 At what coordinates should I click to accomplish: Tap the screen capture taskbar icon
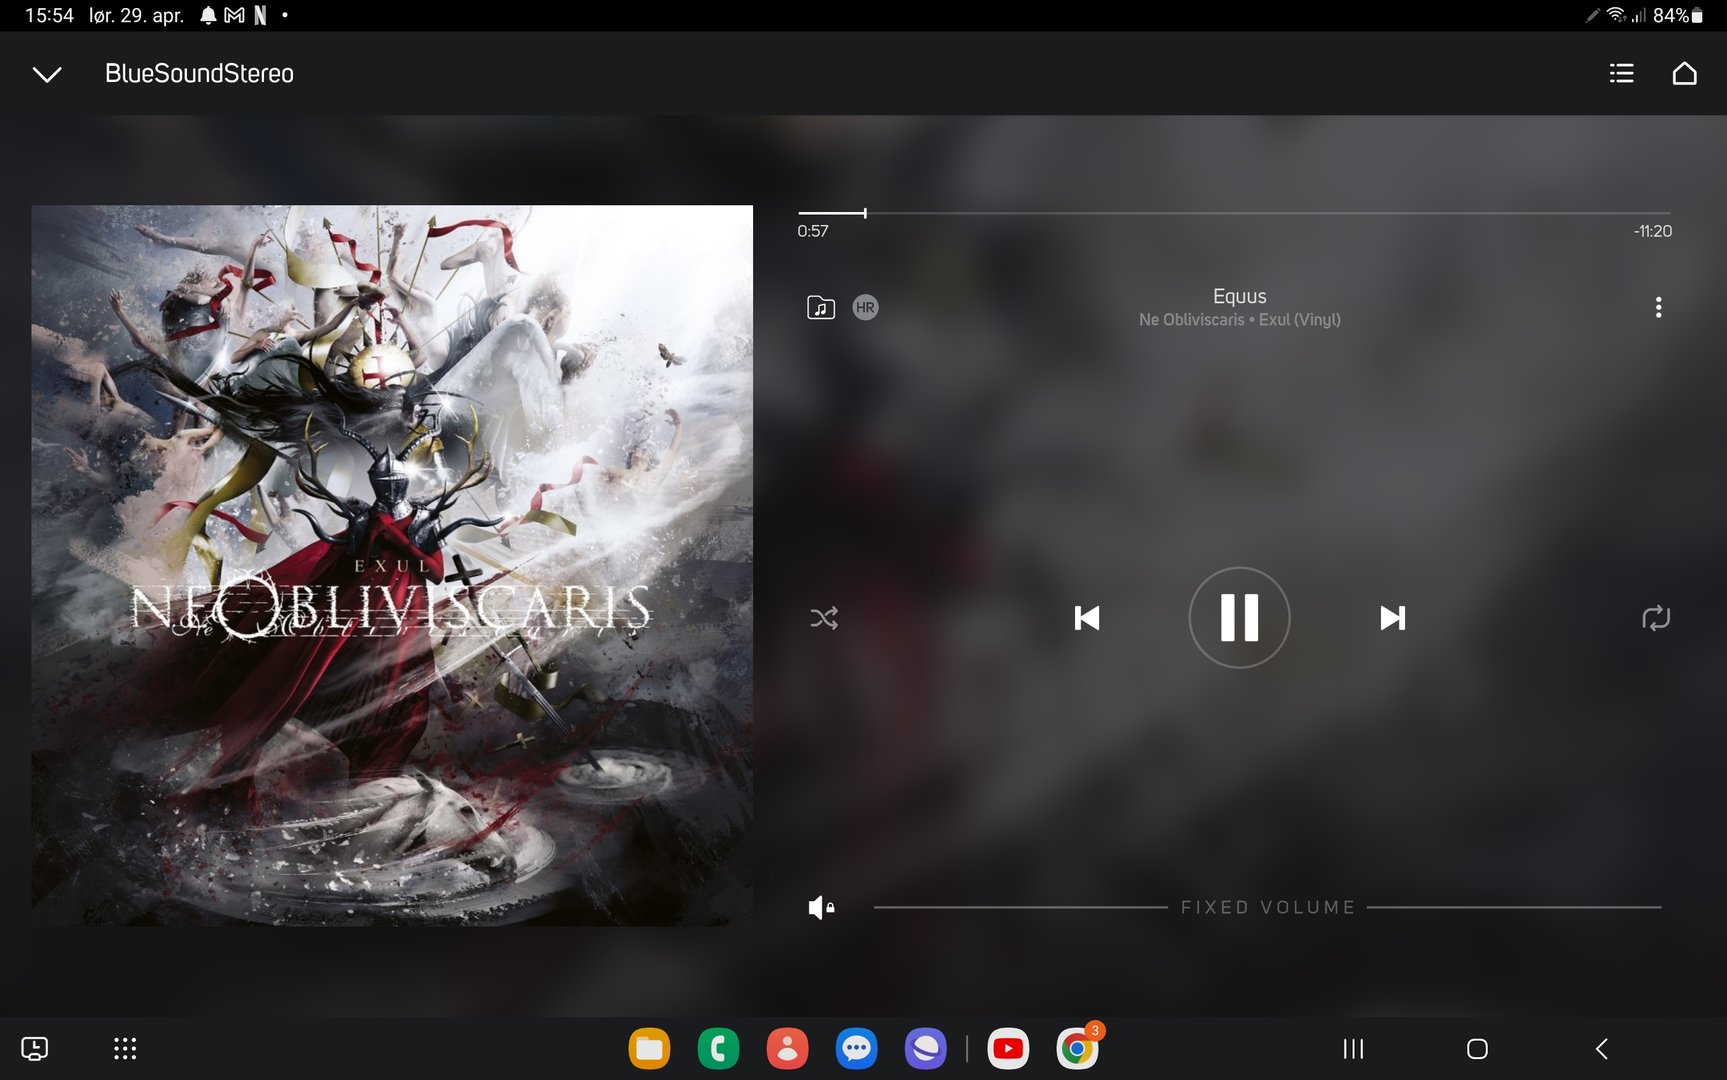point(35,1048)
